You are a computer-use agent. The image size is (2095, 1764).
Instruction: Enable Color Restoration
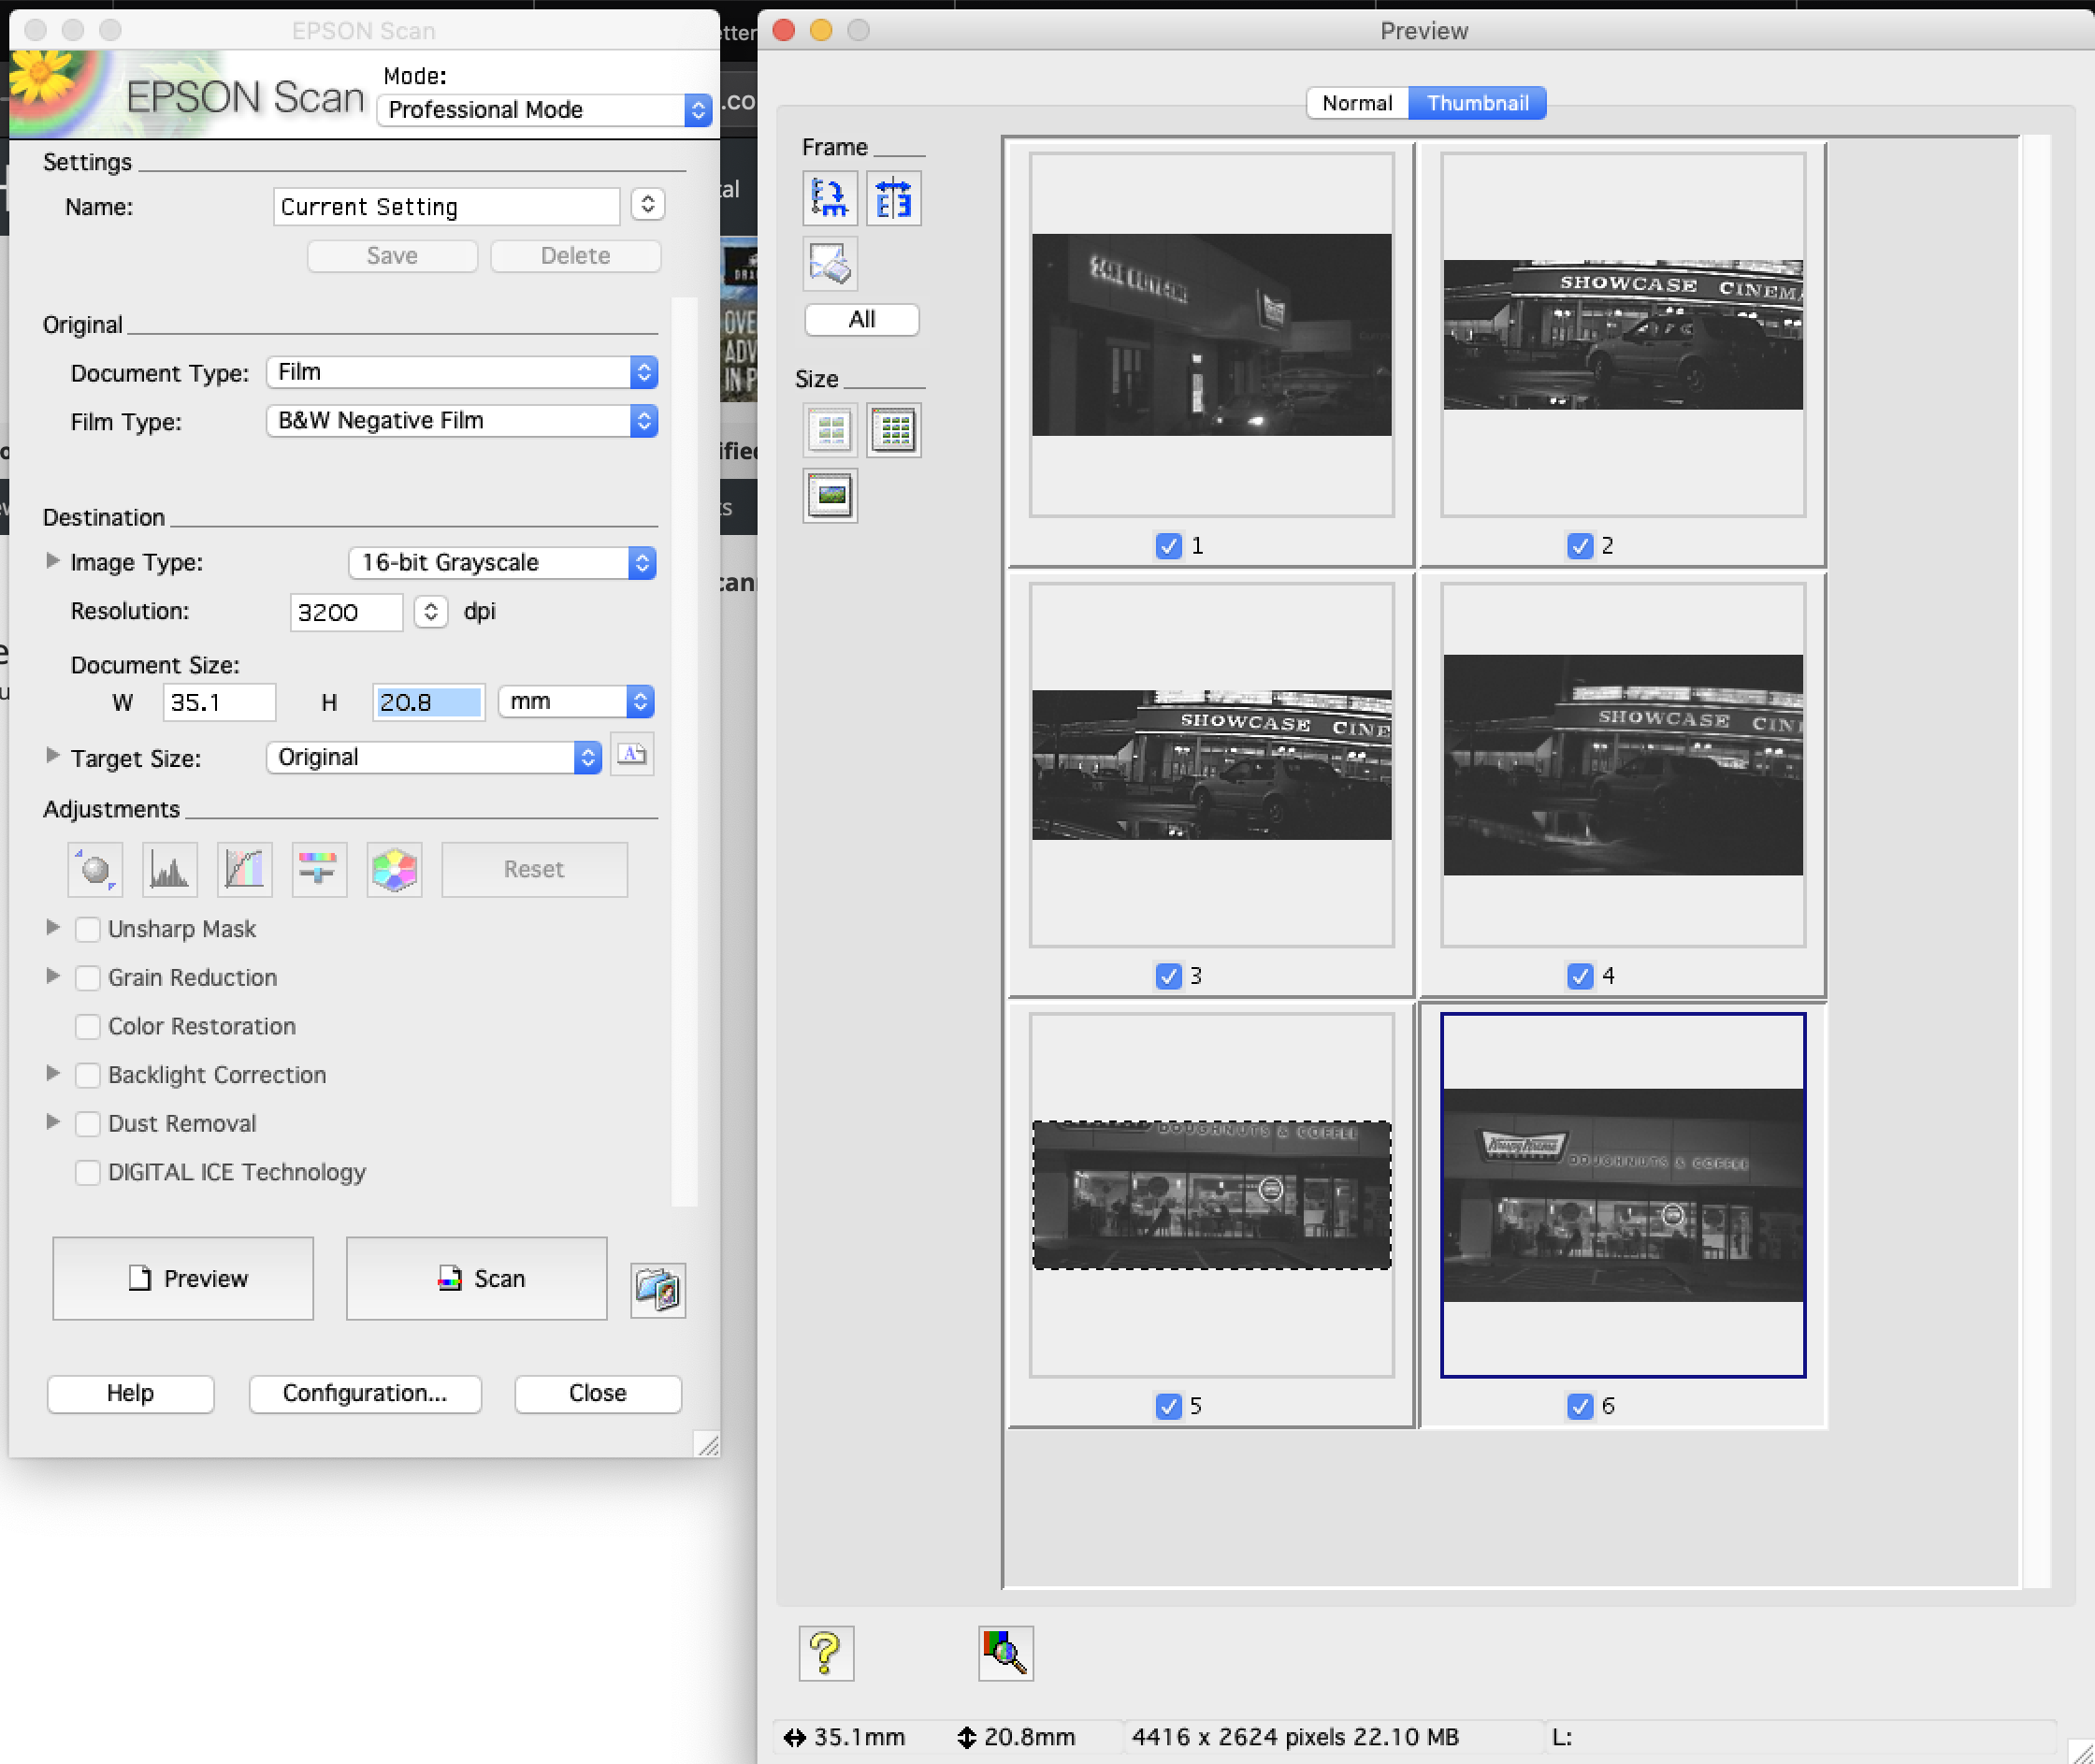point(88,1026)
